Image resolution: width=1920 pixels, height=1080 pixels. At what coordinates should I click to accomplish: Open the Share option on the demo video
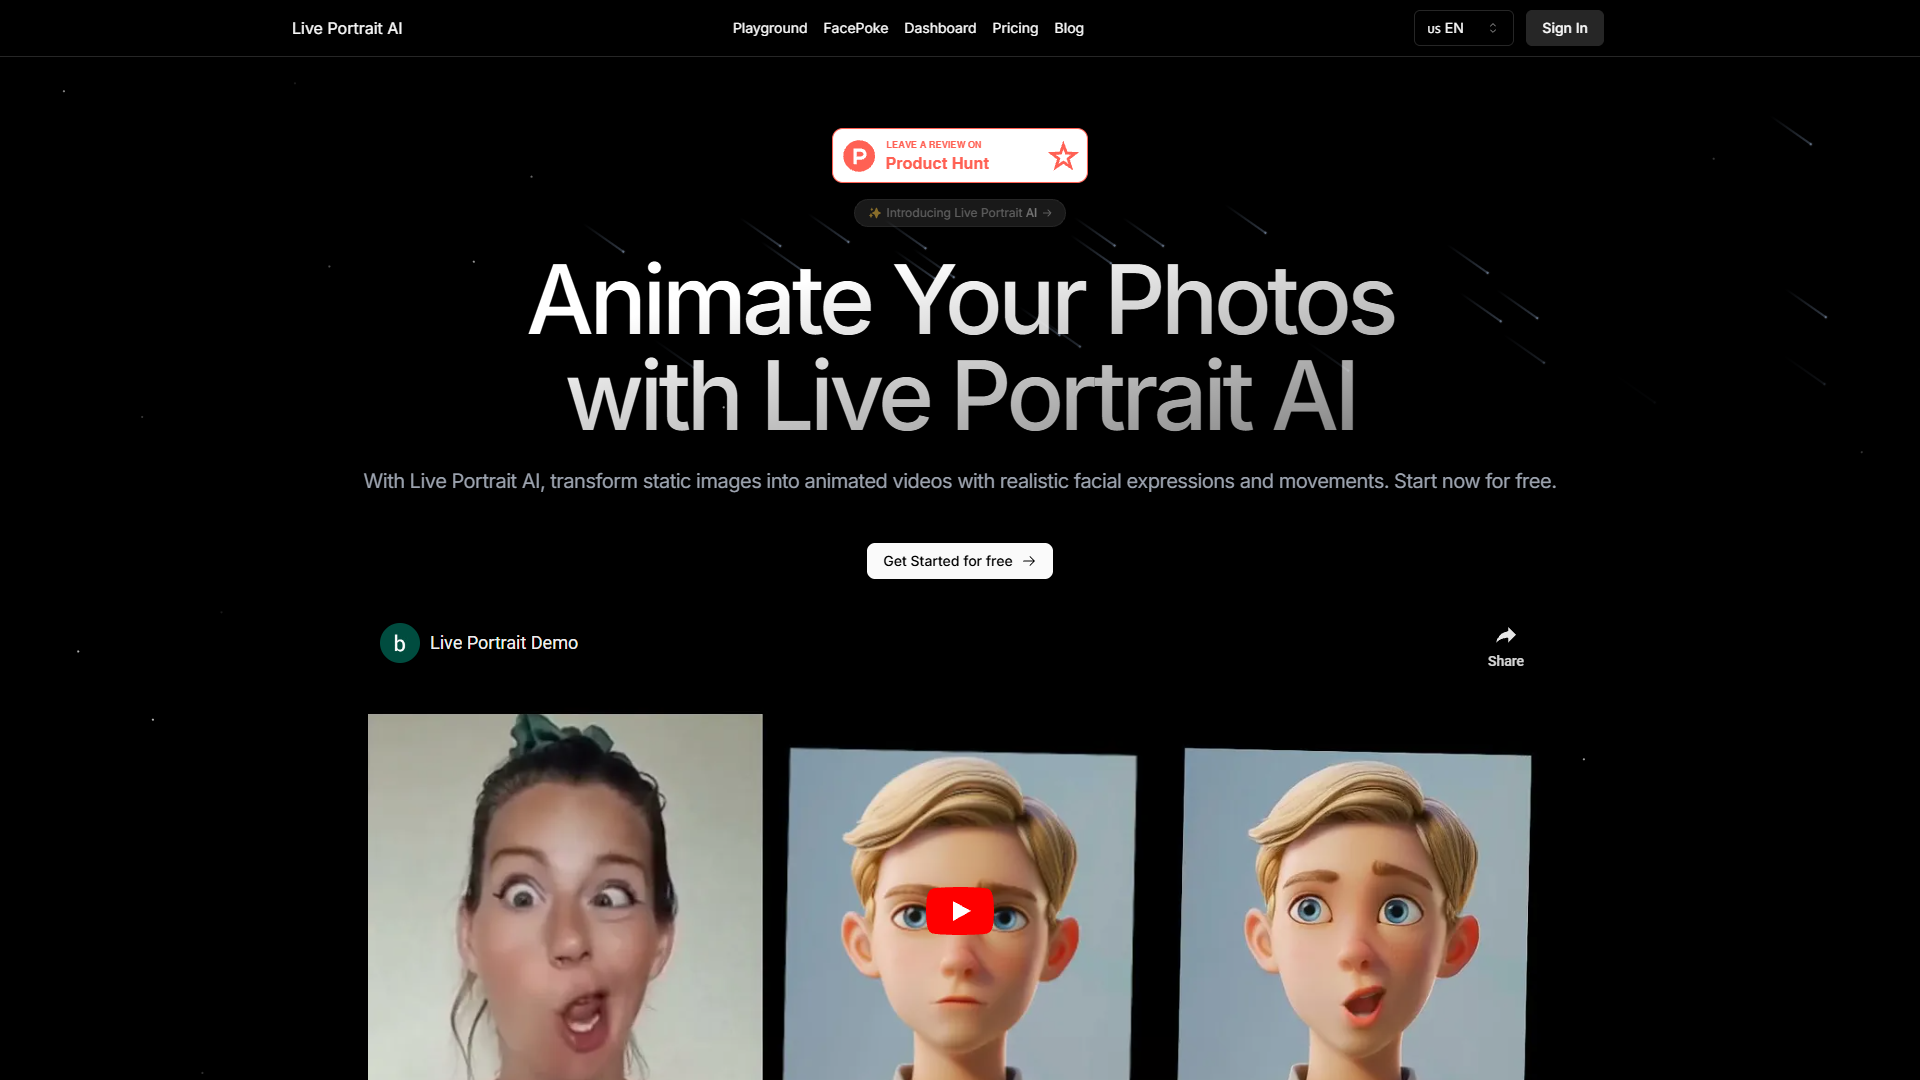(1505, 645)
